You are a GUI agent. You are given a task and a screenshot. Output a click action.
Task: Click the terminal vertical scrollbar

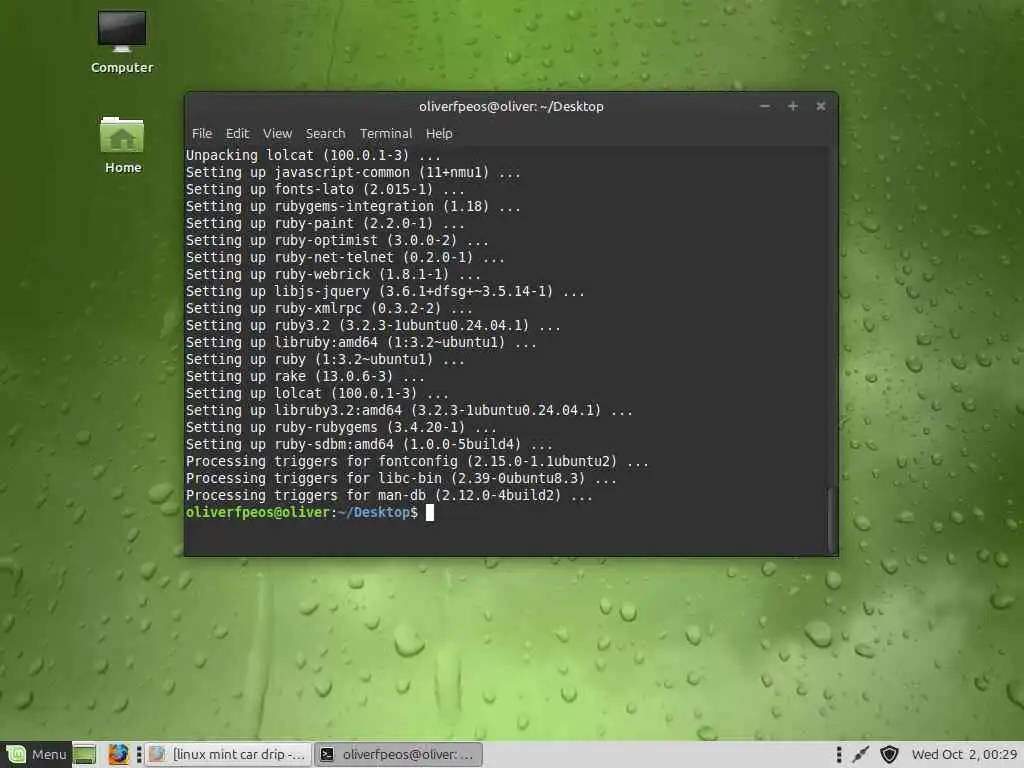[831, 519]
